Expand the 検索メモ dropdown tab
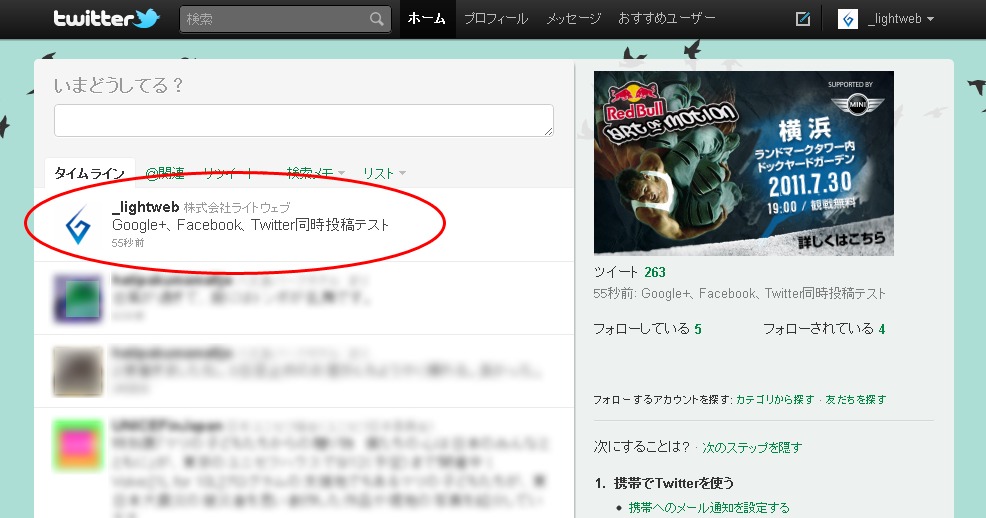Image resolution: width=986 pixels, height=518 pixels. coord(315,173)
